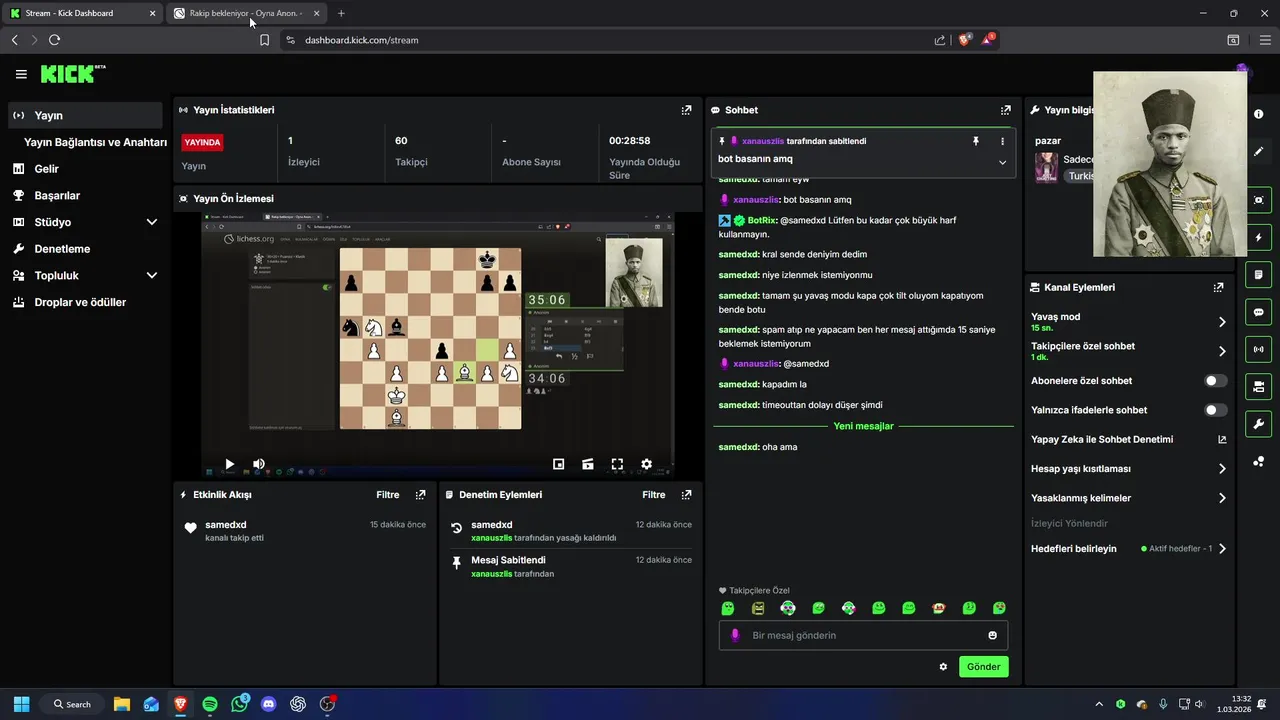Click samedxd username in Etkinlik Akışı
This screenshot has height=720, width=1280.
tap(226, 525)
